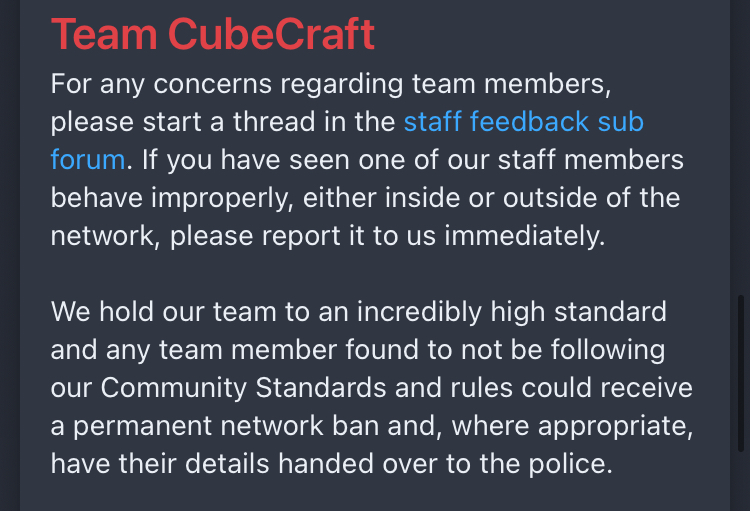The height and width of the screenshot is (511, 750).
Task: Click the word 'feedback' in the blue link
Action: tap(529, 122)
